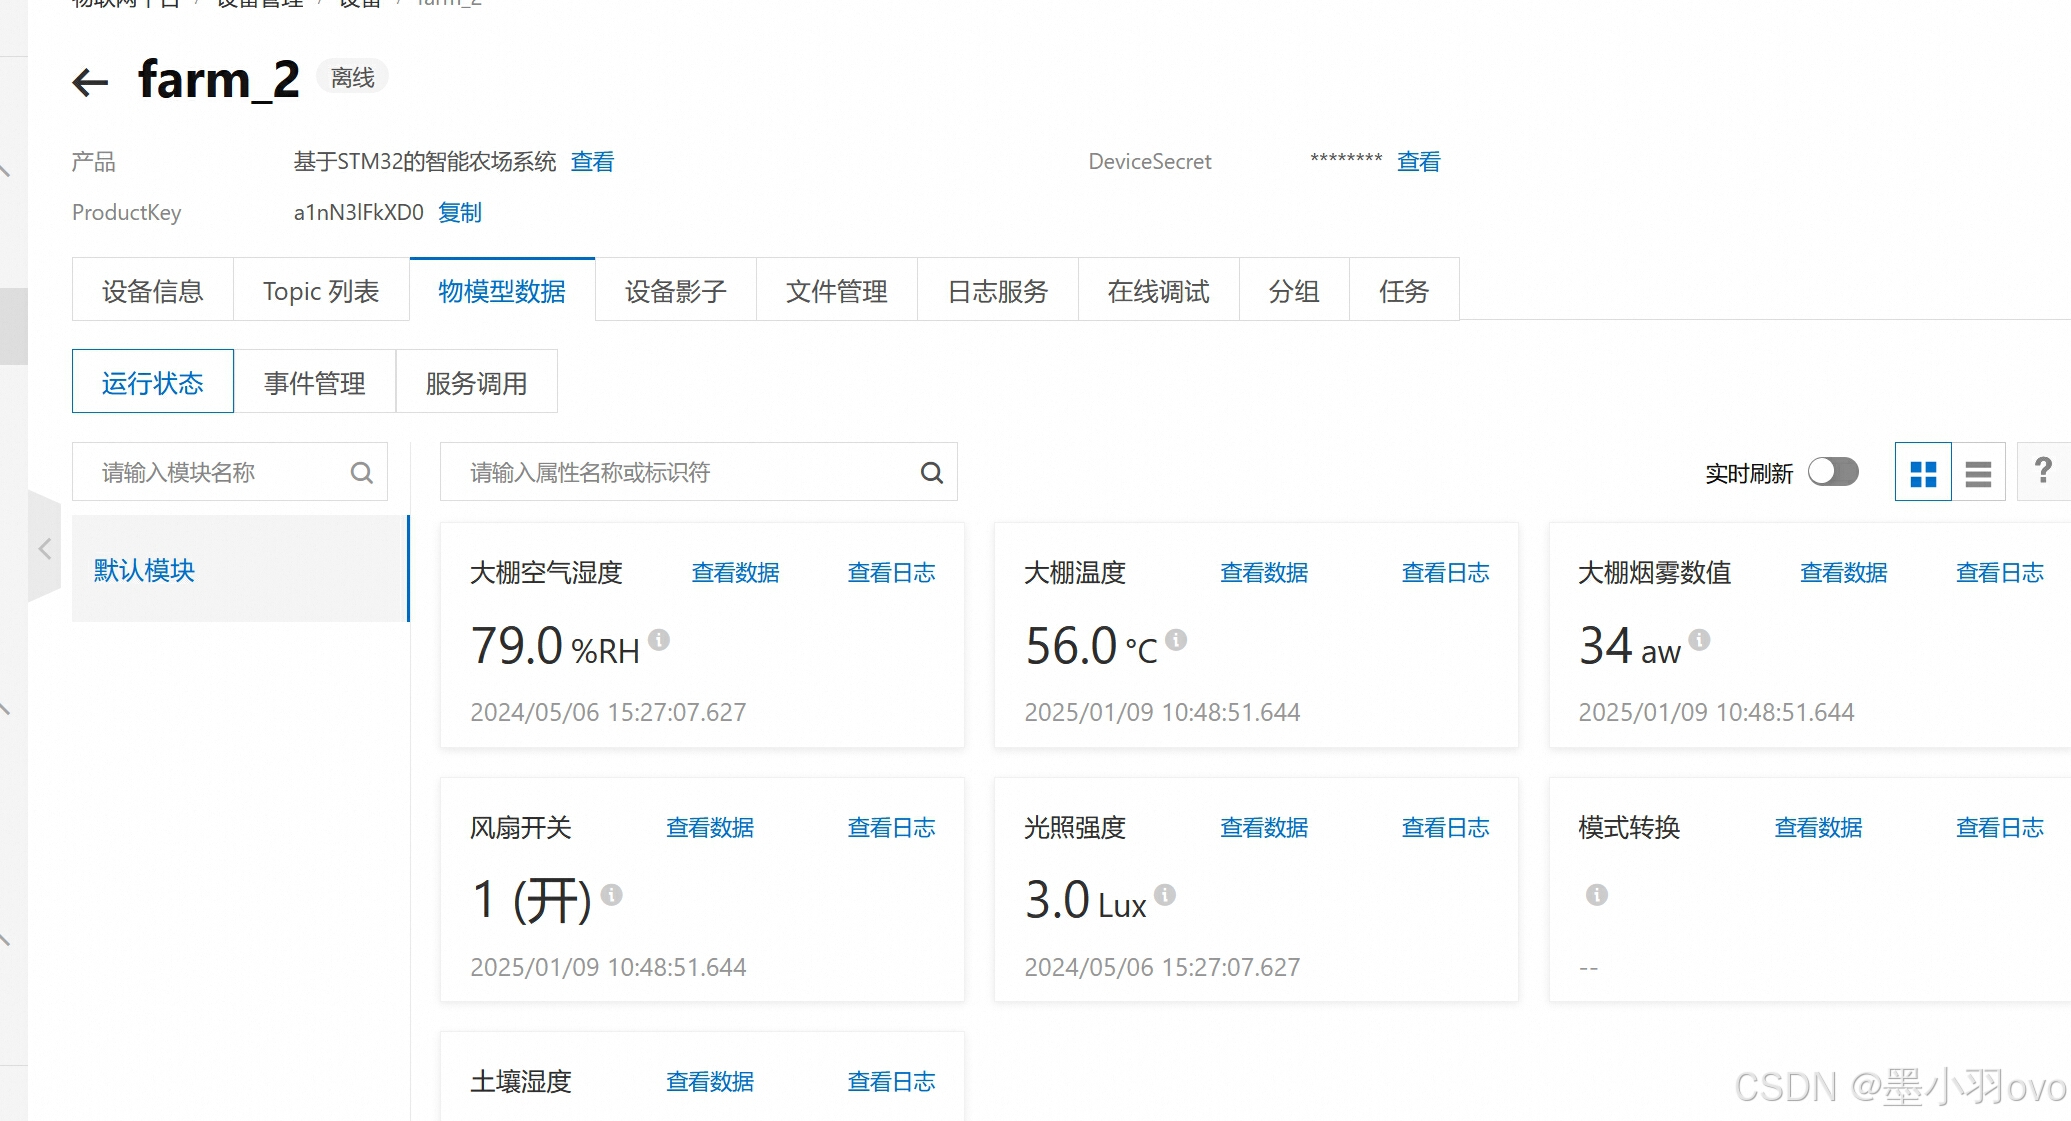
Task: Select the 事件管理 sub-tab
Action: coord(314,383)
